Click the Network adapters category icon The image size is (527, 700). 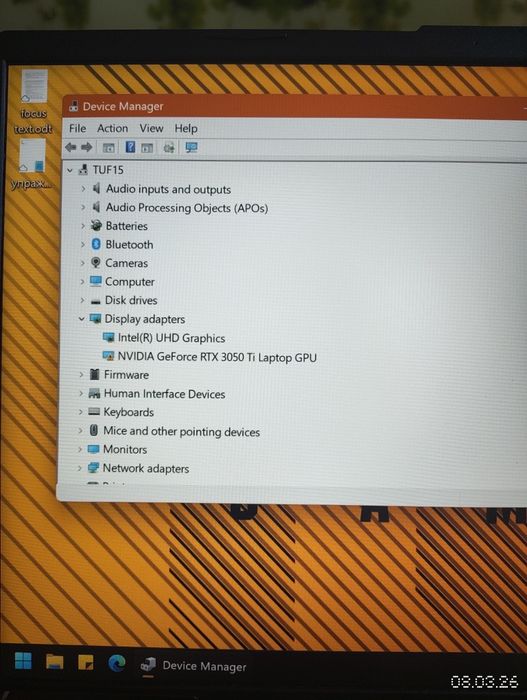tap(93, 467)
